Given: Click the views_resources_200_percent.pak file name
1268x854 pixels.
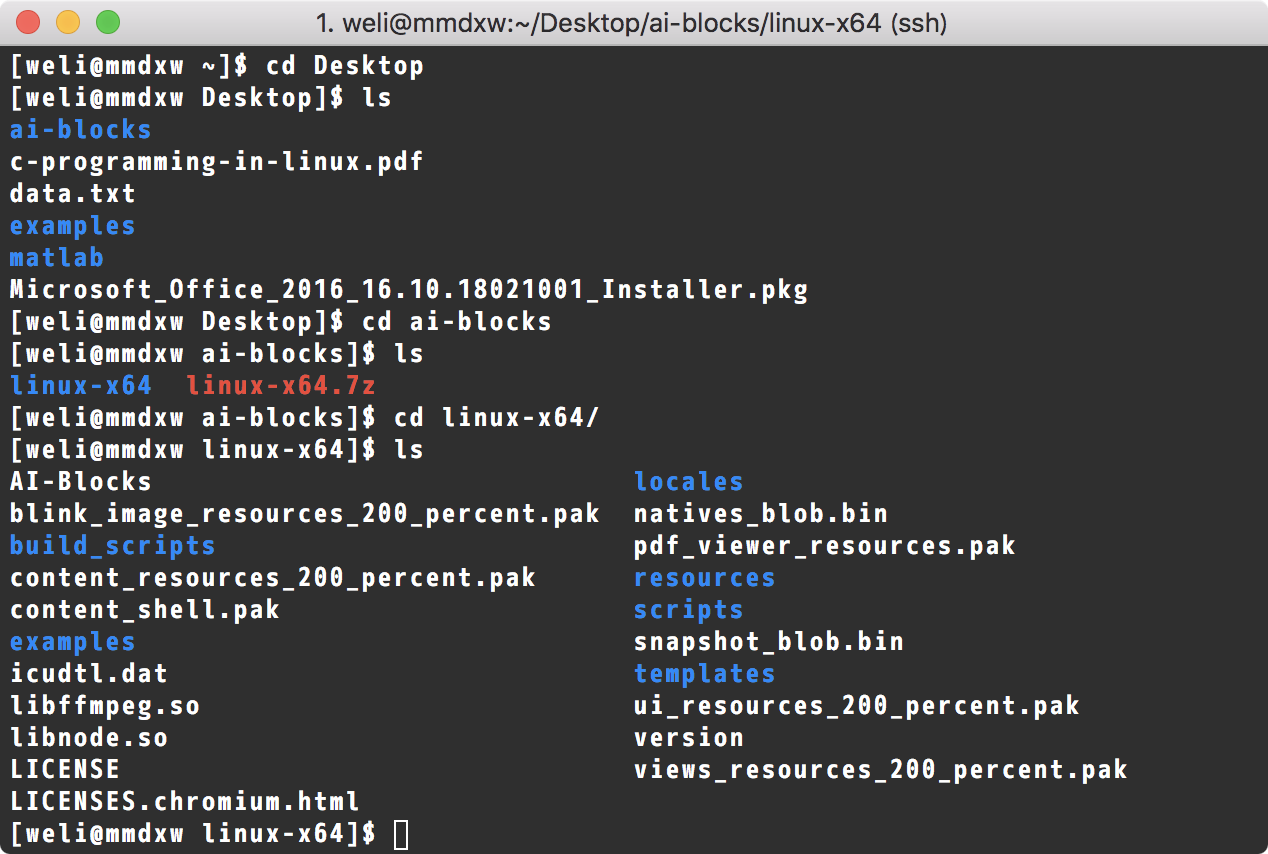Looking at the screenshot, I should point(881,770).
